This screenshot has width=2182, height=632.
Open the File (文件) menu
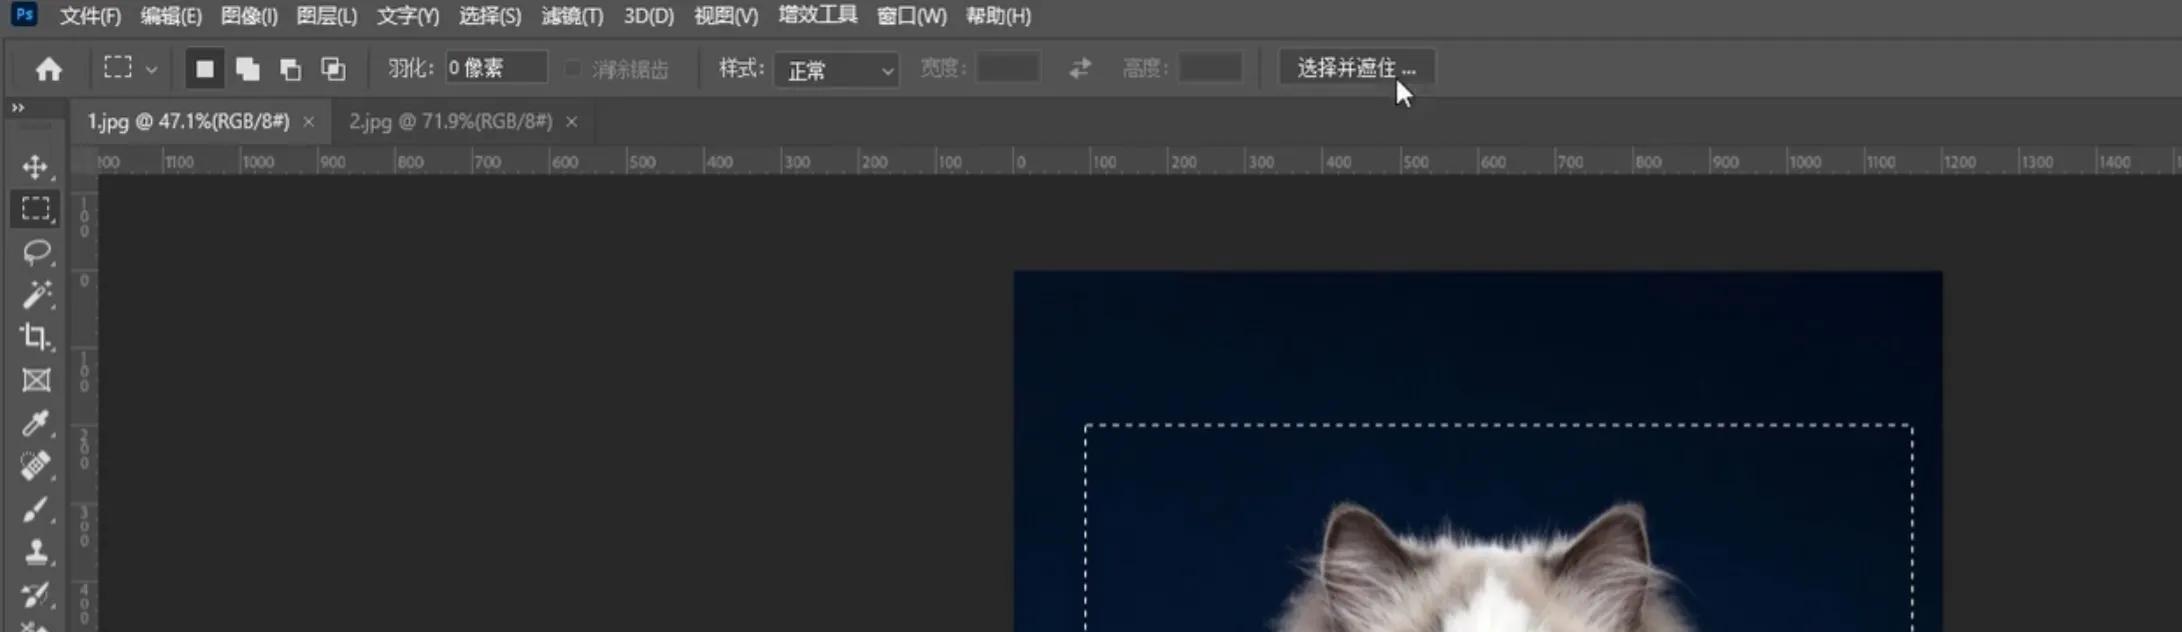point(90,16)
